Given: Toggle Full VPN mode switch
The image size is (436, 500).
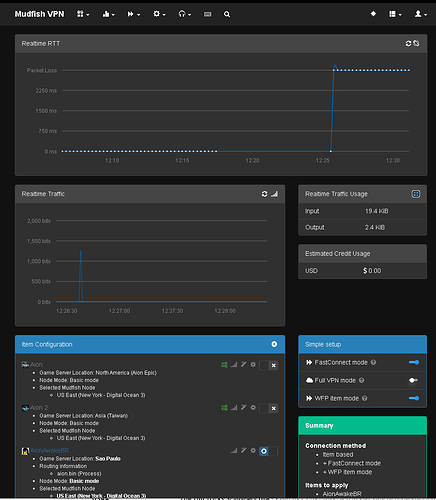Looking at the screenshot, I should (413, 380).
